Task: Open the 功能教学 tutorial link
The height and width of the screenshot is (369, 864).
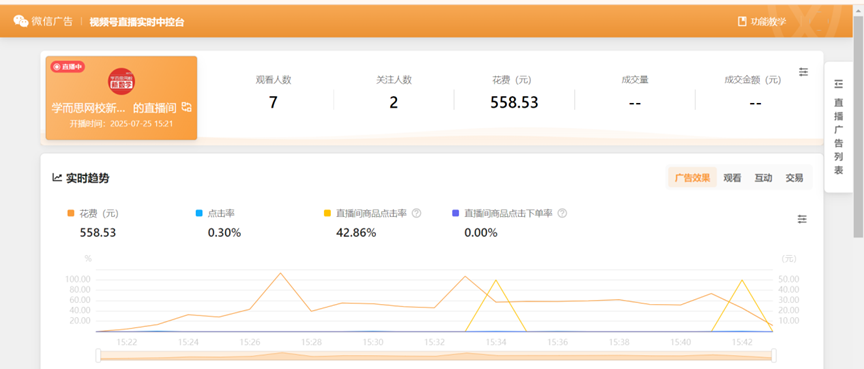Action: point(762,21)
